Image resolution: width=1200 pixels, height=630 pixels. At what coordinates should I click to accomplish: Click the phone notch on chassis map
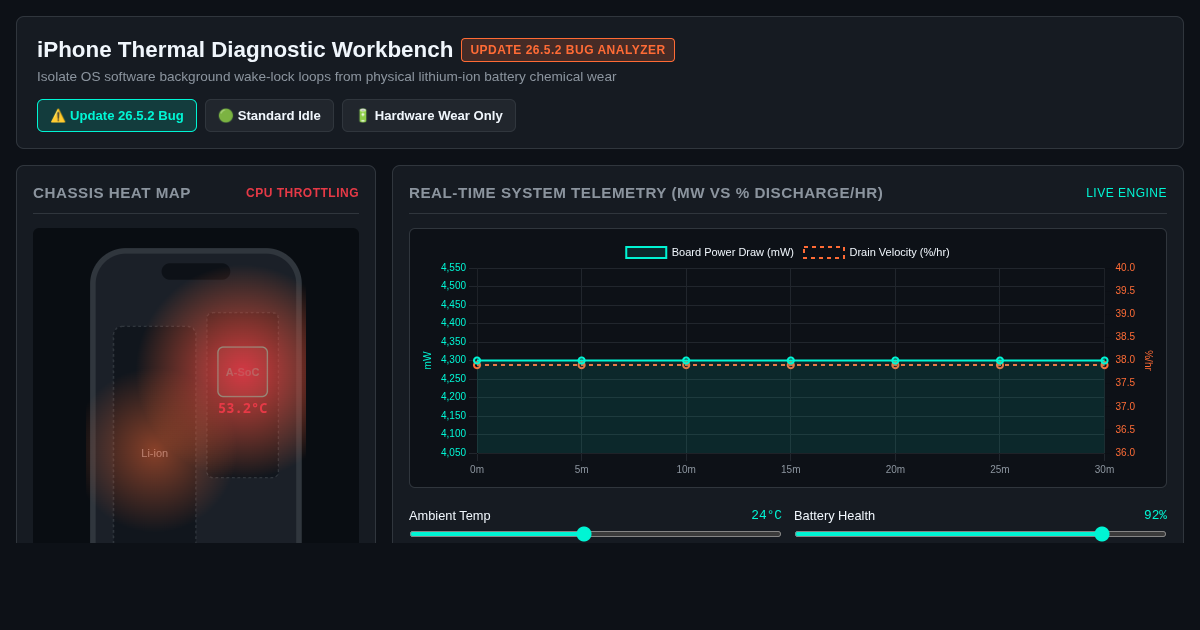coord(196,271)
